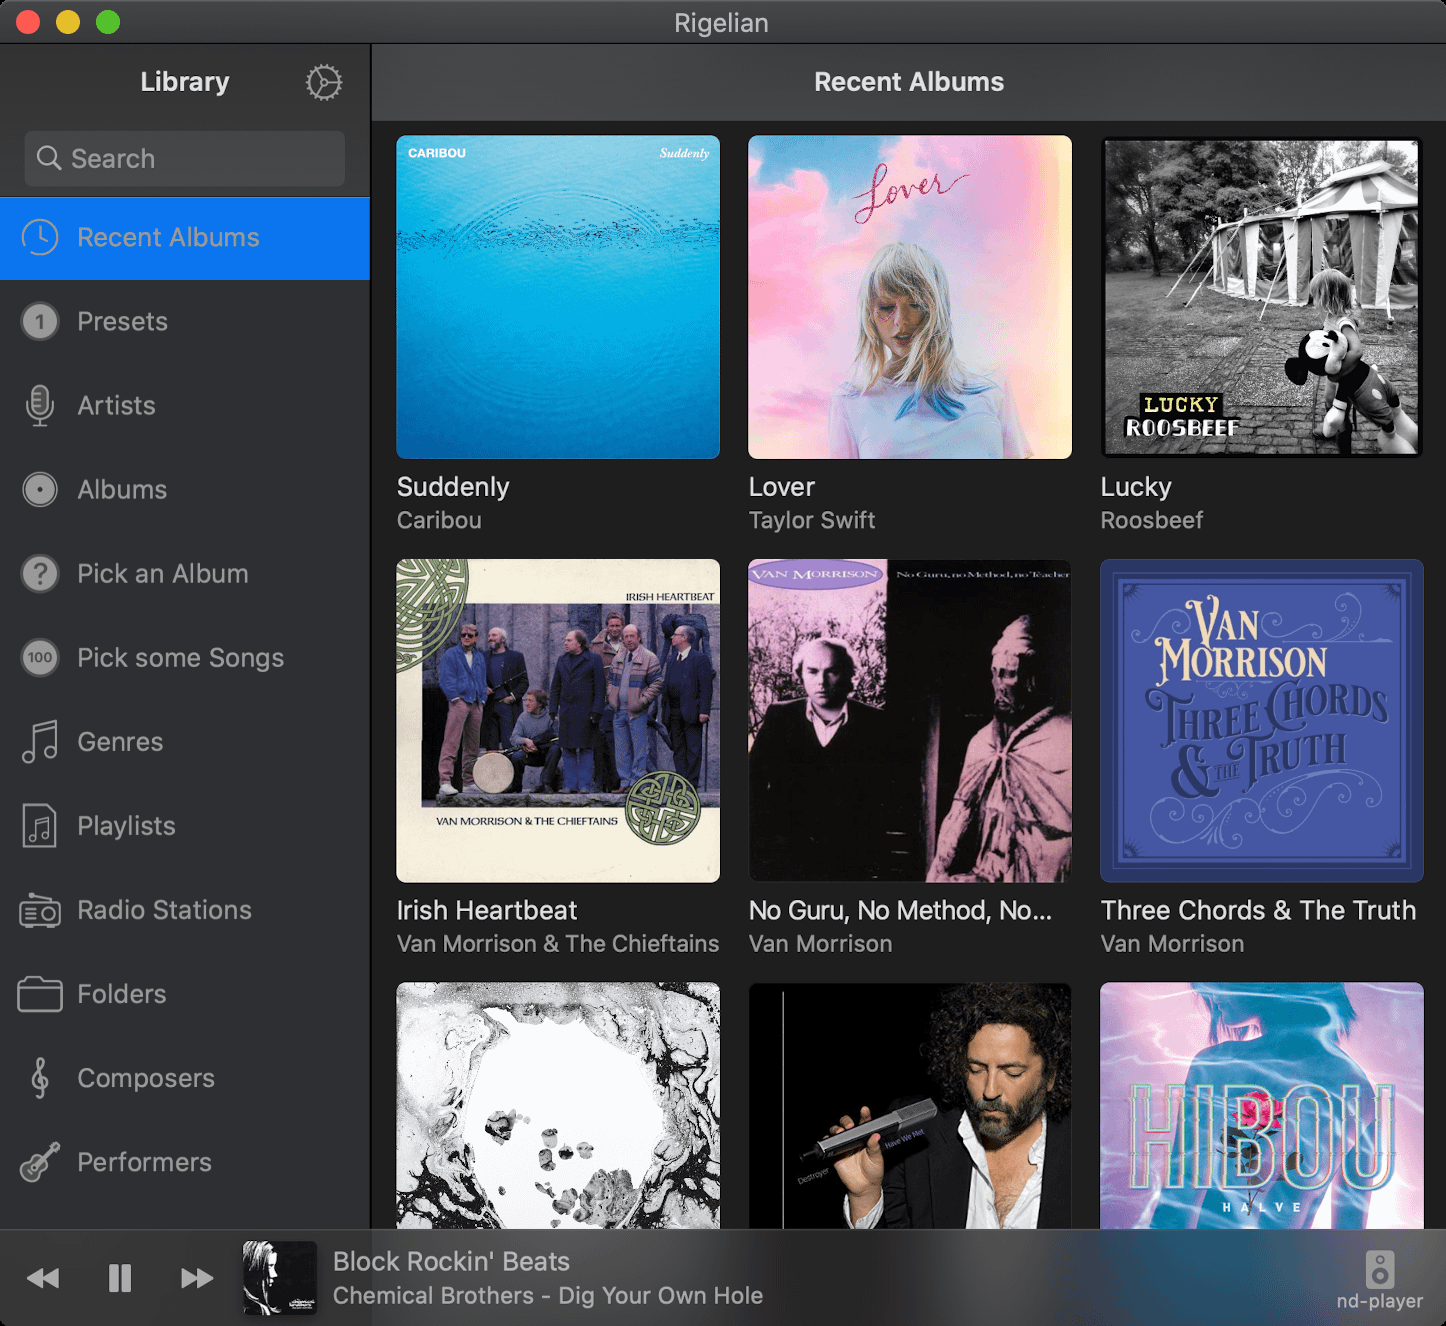Screen dimensions: 1446x1326
Task: Open the album Lover by Taylor Swift
Action: point(909,296)
